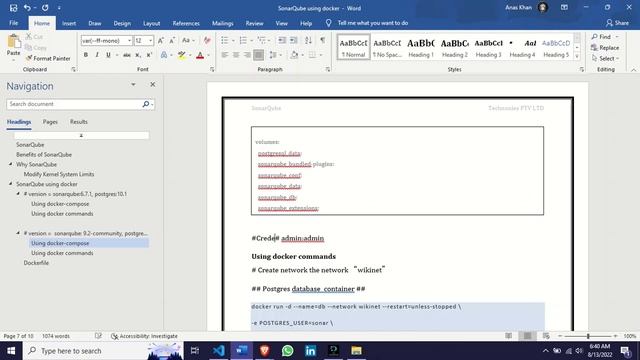Decrease paragraph indent
The width and height of the screenshot is (640, 360).
pos(282,40)
